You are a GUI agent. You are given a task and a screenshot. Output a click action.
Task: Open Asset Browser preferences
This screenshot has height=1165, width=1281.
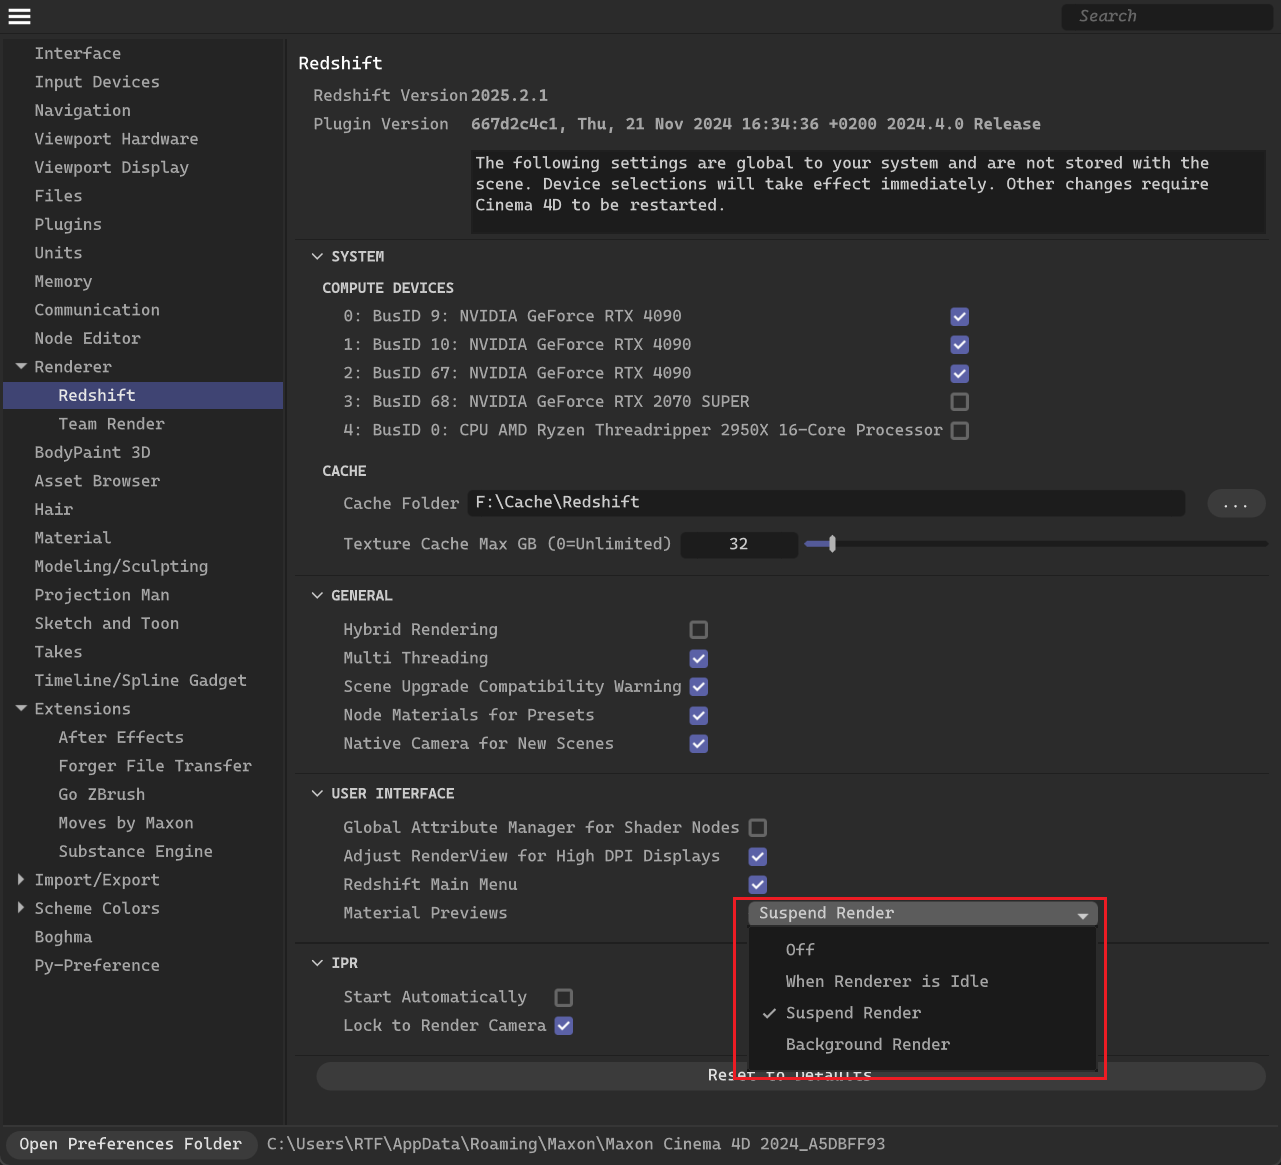97,481
